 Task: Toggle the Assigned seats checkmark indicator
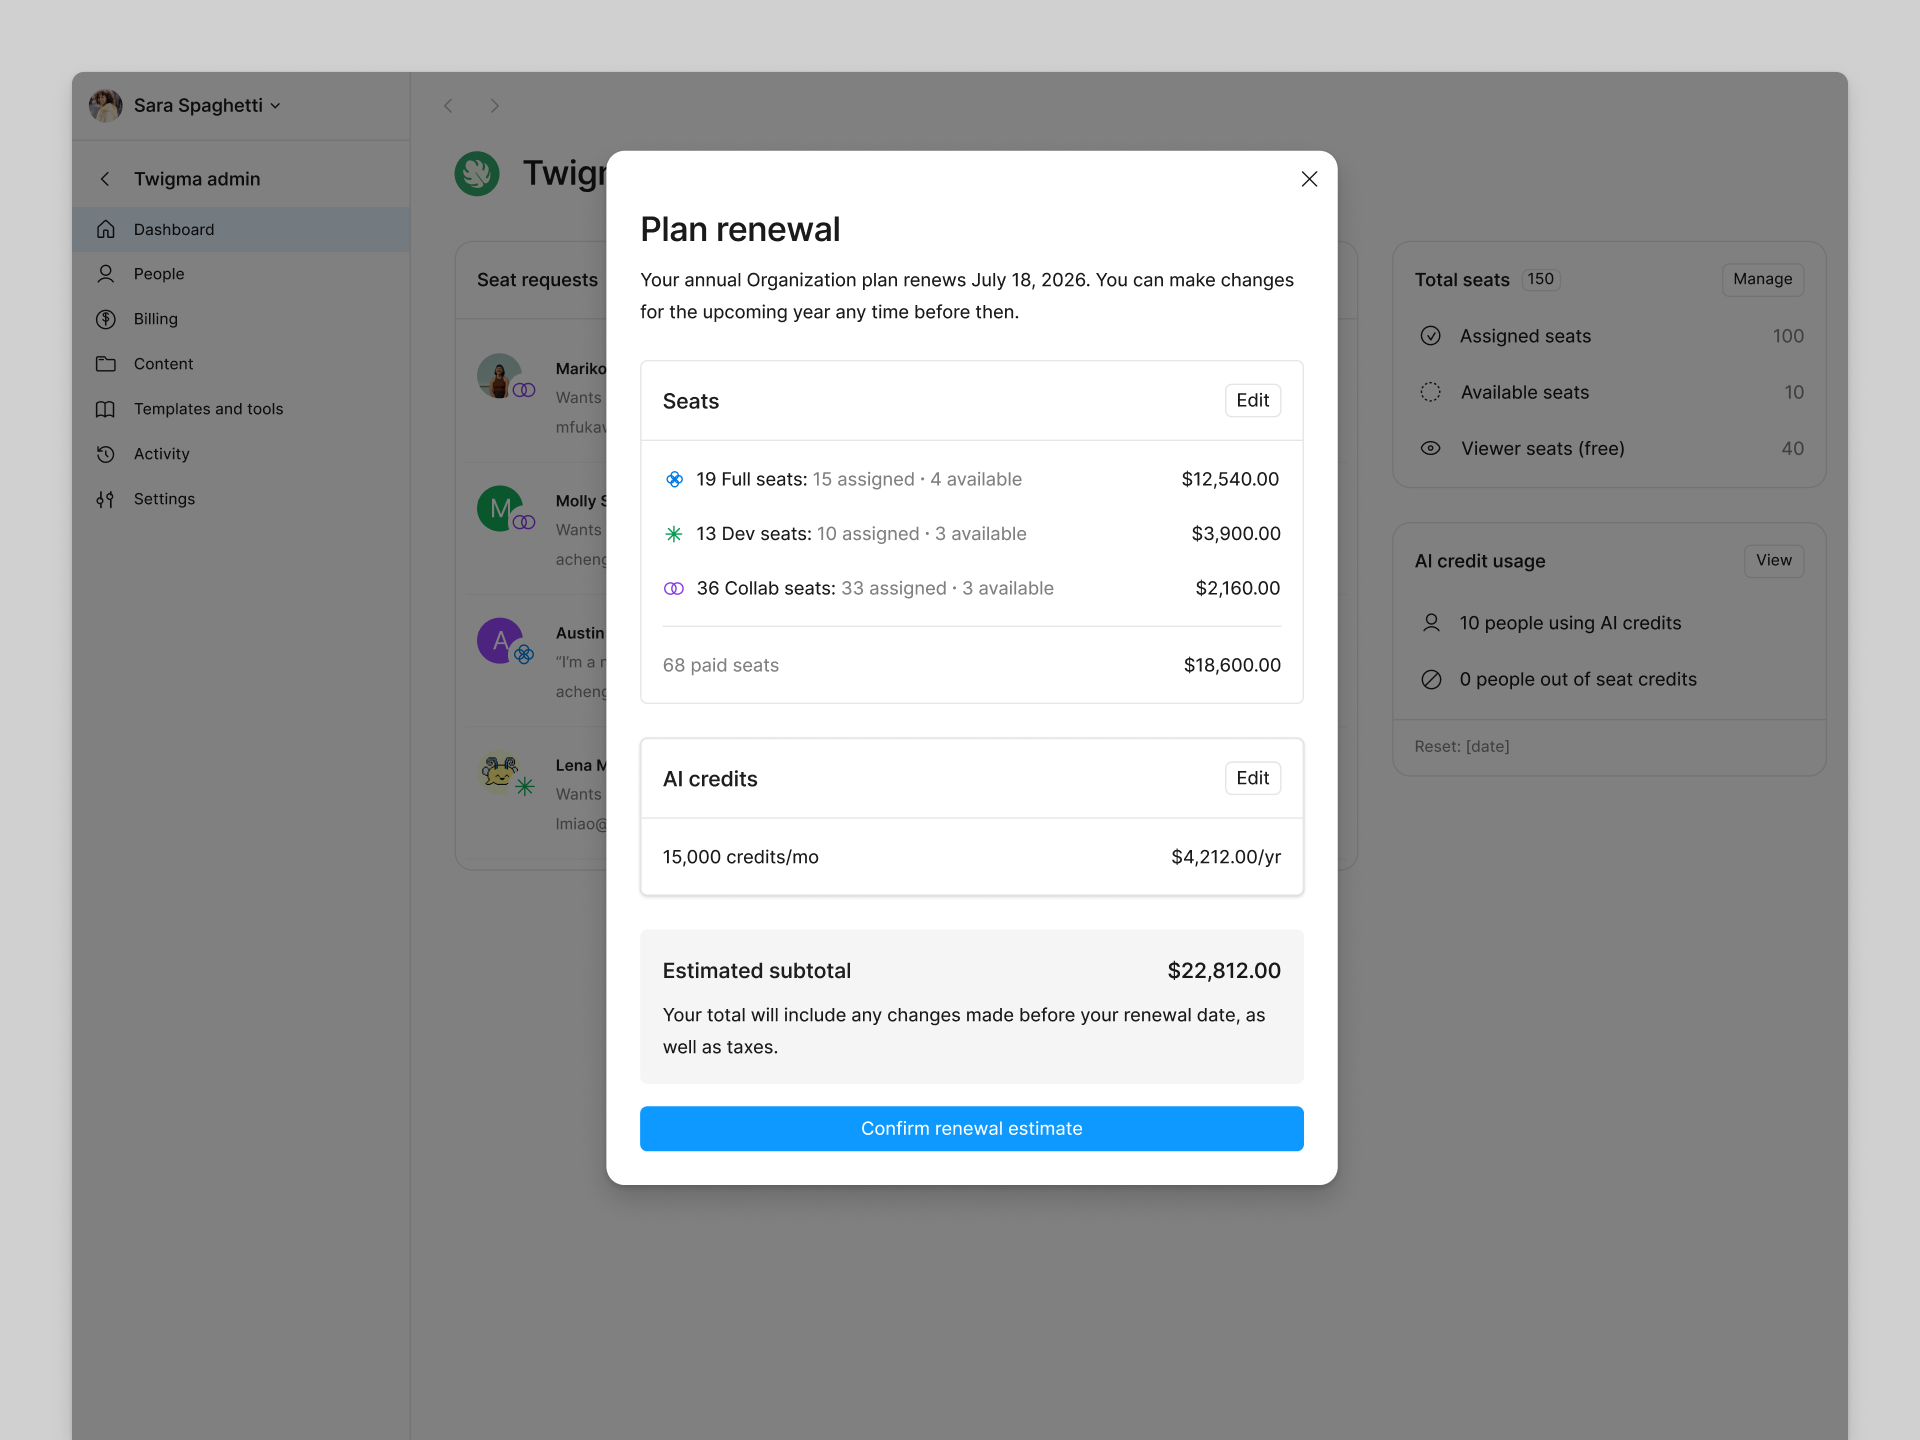click(1431, 336)
